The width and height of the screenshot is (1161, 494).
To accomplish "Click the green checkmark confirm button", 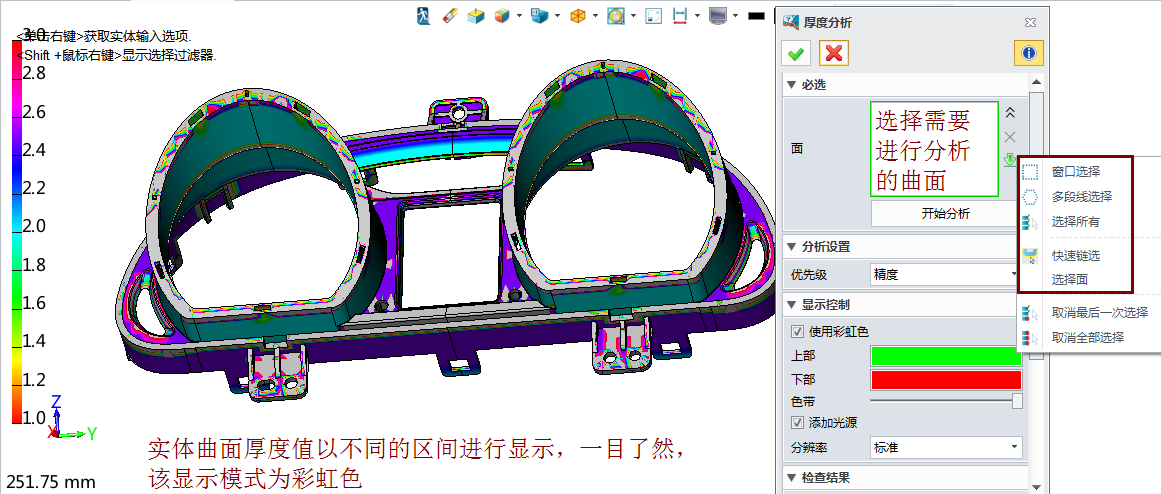I will pyautogui.click(x=798, y=54).
